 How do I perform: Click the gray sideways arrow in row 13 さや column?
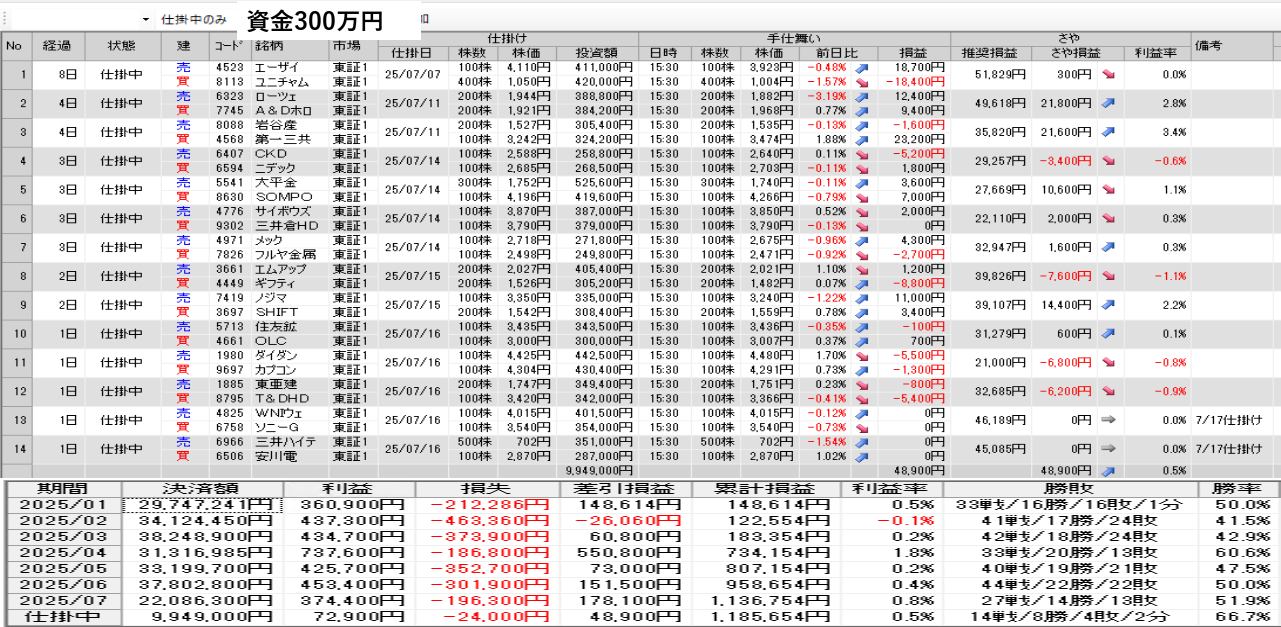point(1108,420)
